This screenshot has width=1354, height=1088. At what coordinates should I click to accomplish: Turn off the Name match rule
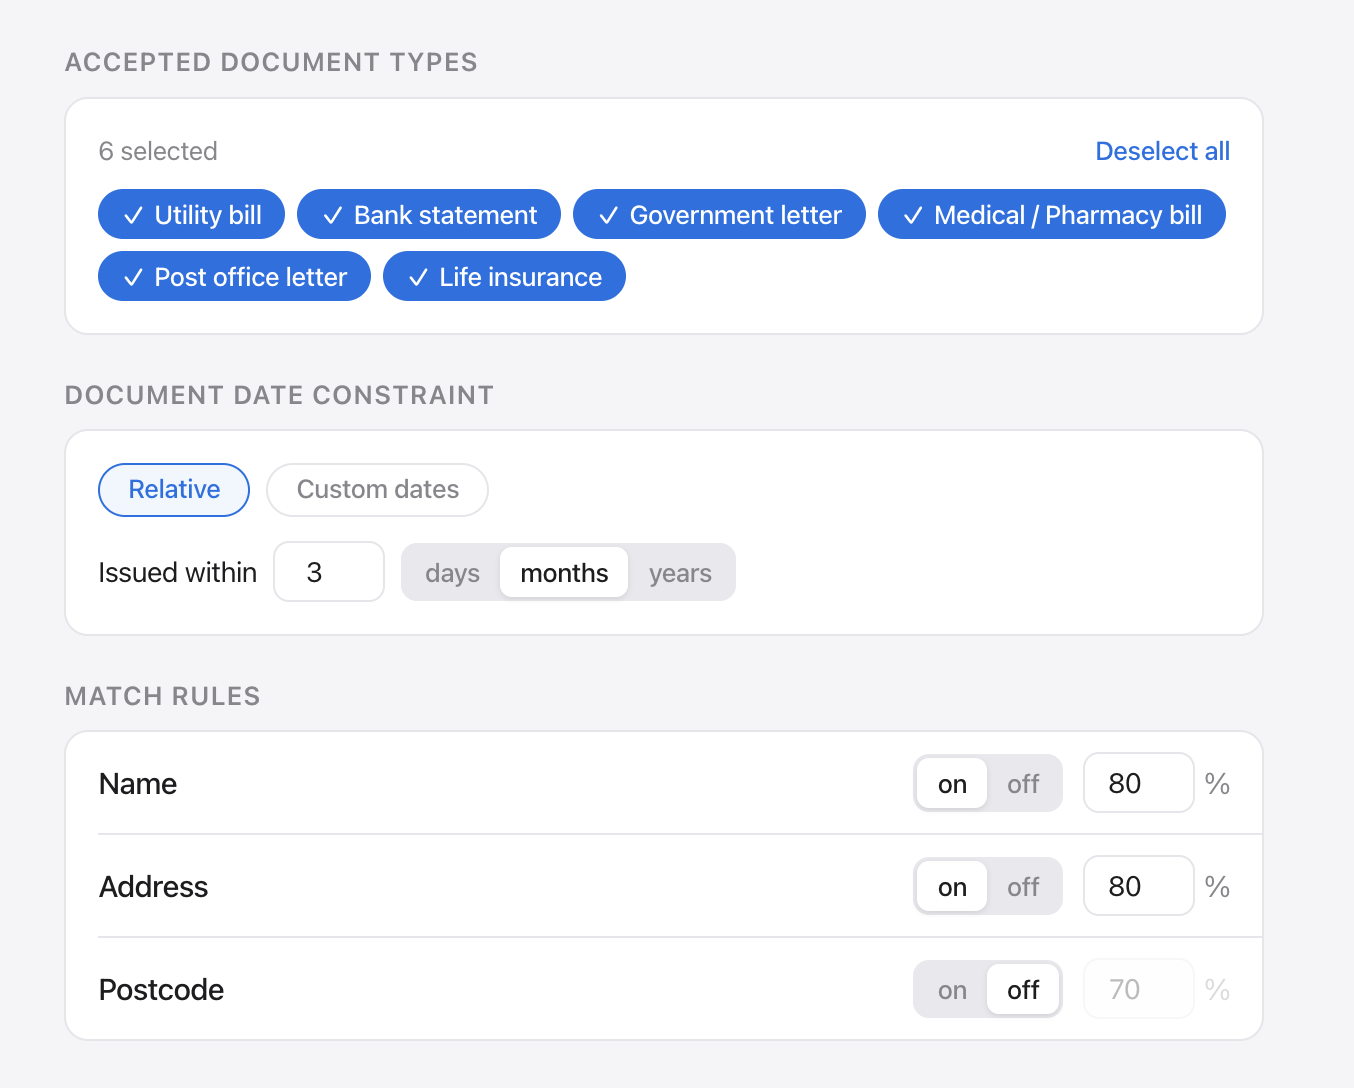[x=1023, y=783]
